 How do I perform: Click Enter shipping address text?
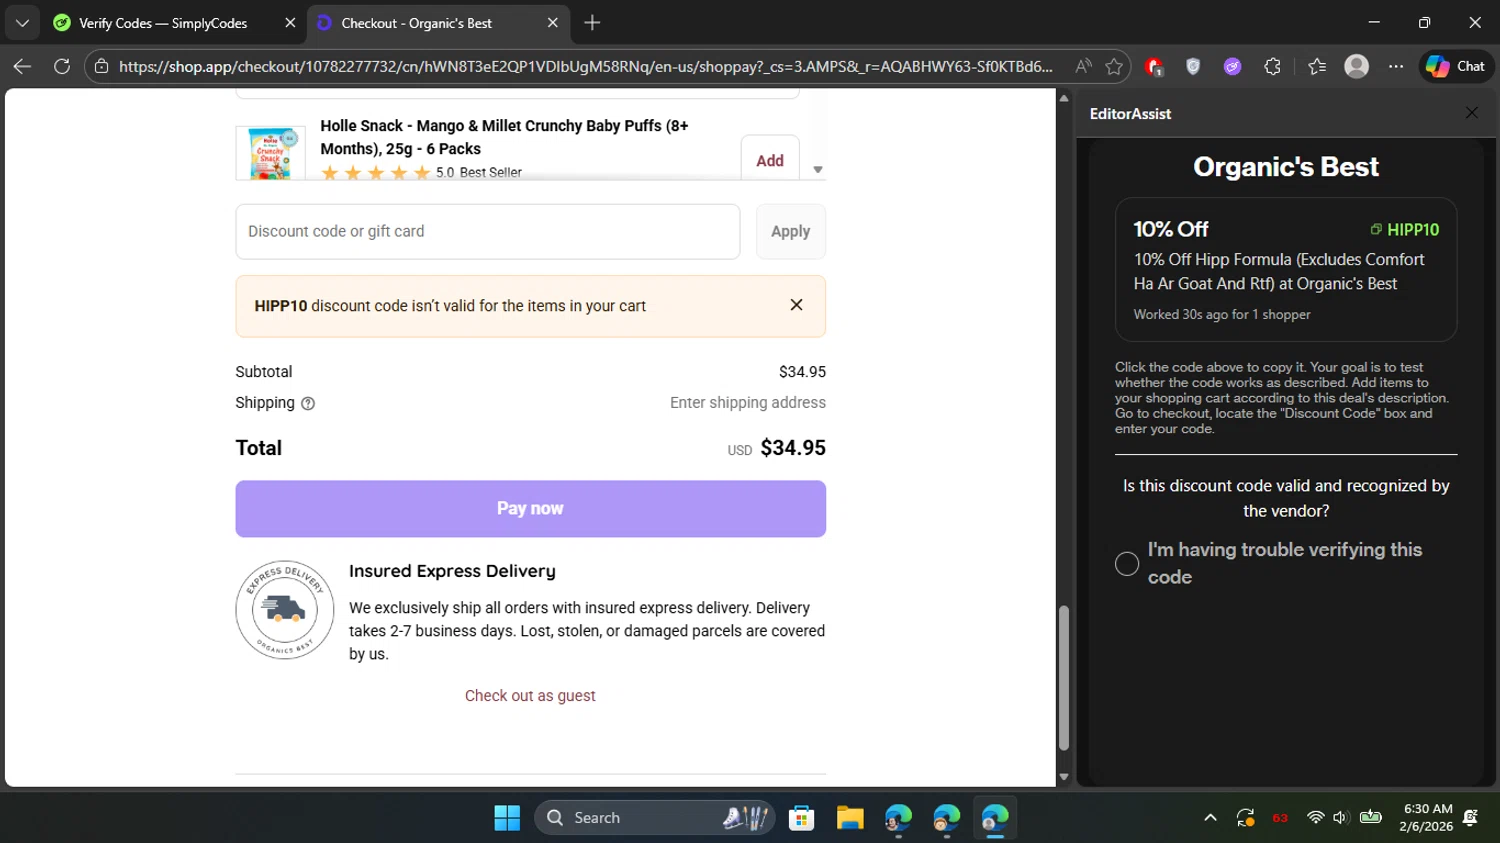748,403
